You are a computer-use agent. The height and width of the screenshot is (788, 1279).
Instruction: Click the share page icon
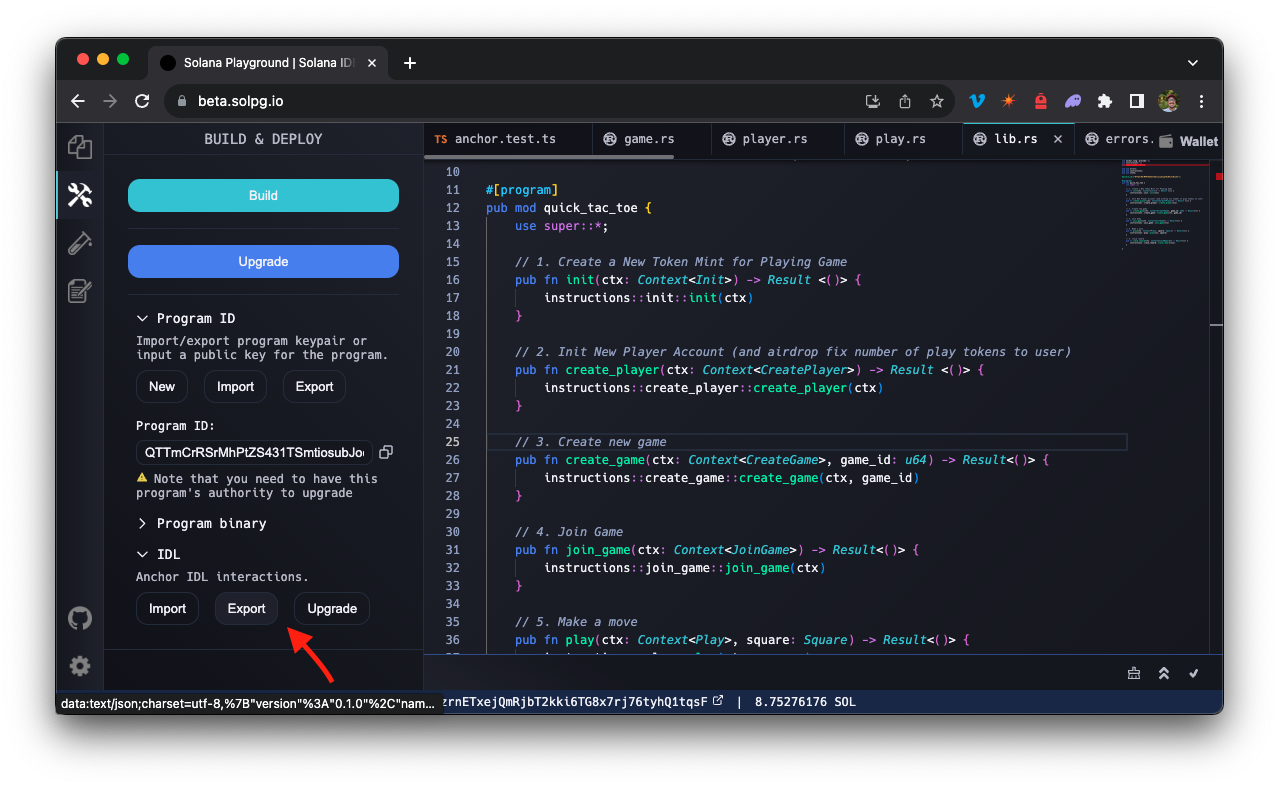click(905, 101)
